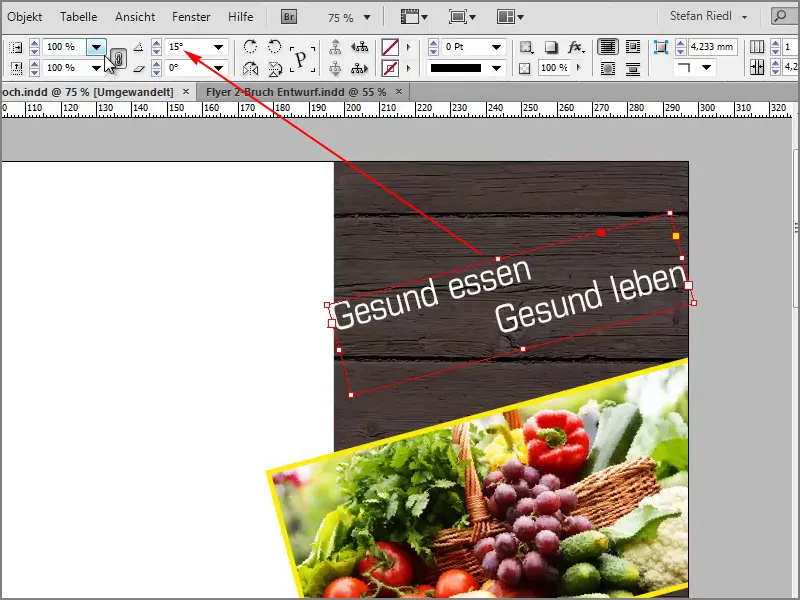Screen dimensions: 800x600
Task: Click the 4,233 mm corner size field
Action: [712, 47]
